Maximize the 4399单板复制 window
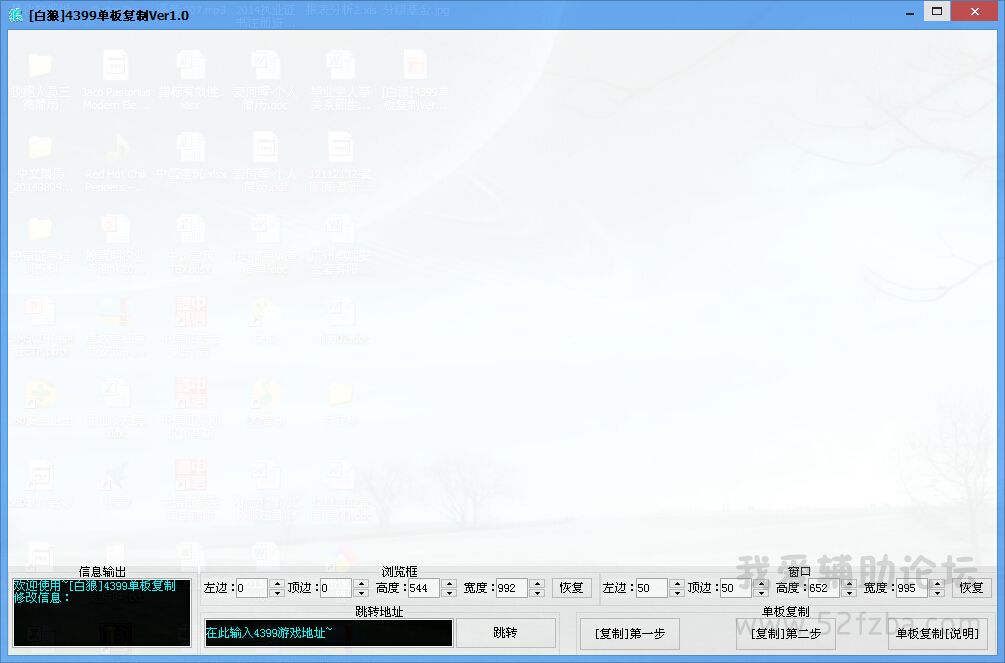1005x663 pixels. tap(936, 12)
